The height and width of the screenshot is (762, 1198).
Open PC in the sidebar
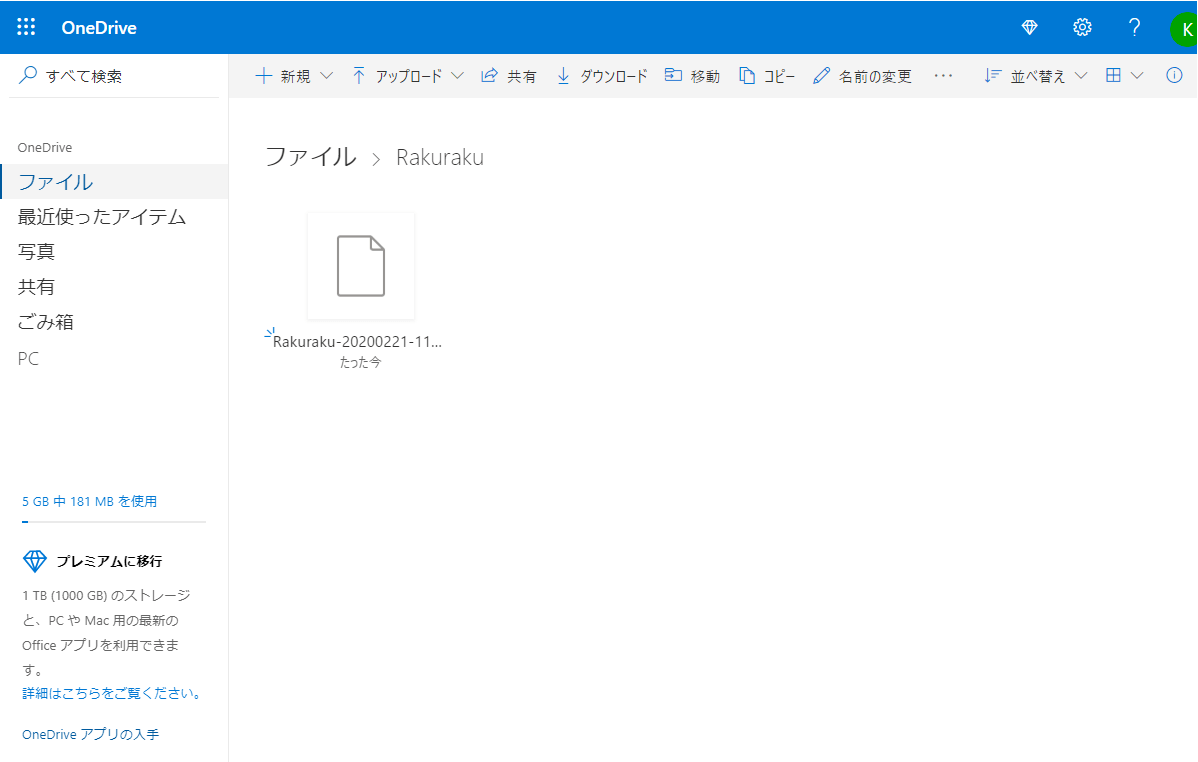[x=28, y=358]
